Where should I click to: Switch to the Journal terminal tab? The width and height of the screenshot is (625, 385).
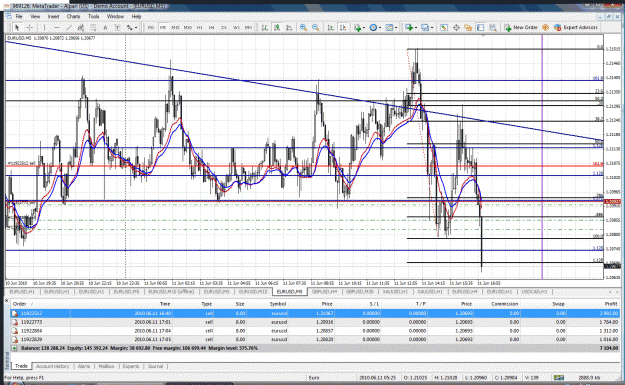155,366
